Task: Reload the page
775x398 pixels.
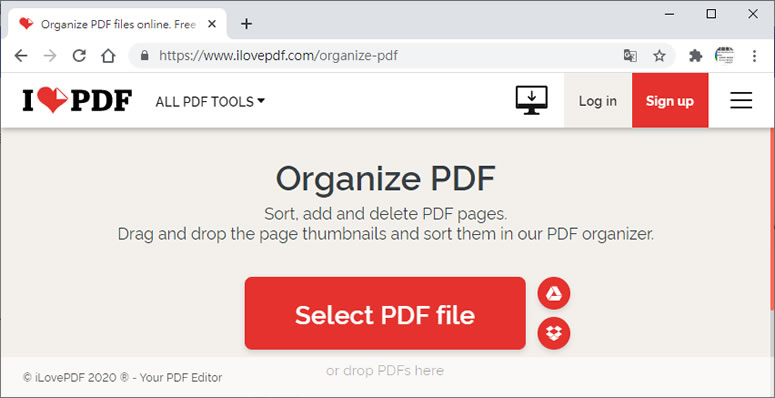Action: [x=79, y=55]
